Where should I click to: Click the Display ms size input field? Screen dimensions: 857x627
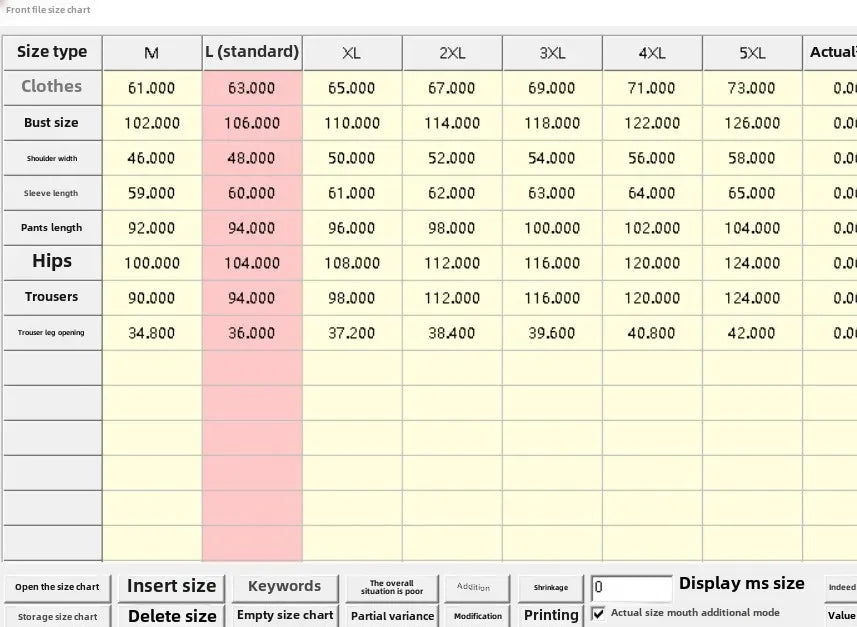(631, 588)
